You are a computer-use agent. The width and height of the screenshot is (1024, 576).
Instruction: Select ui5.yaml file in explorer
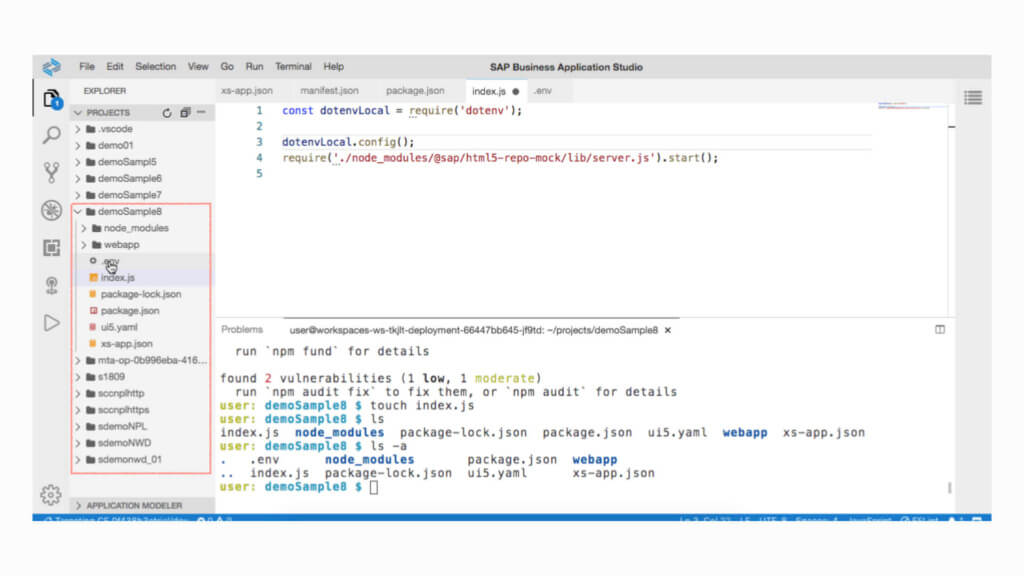[119, 327]
